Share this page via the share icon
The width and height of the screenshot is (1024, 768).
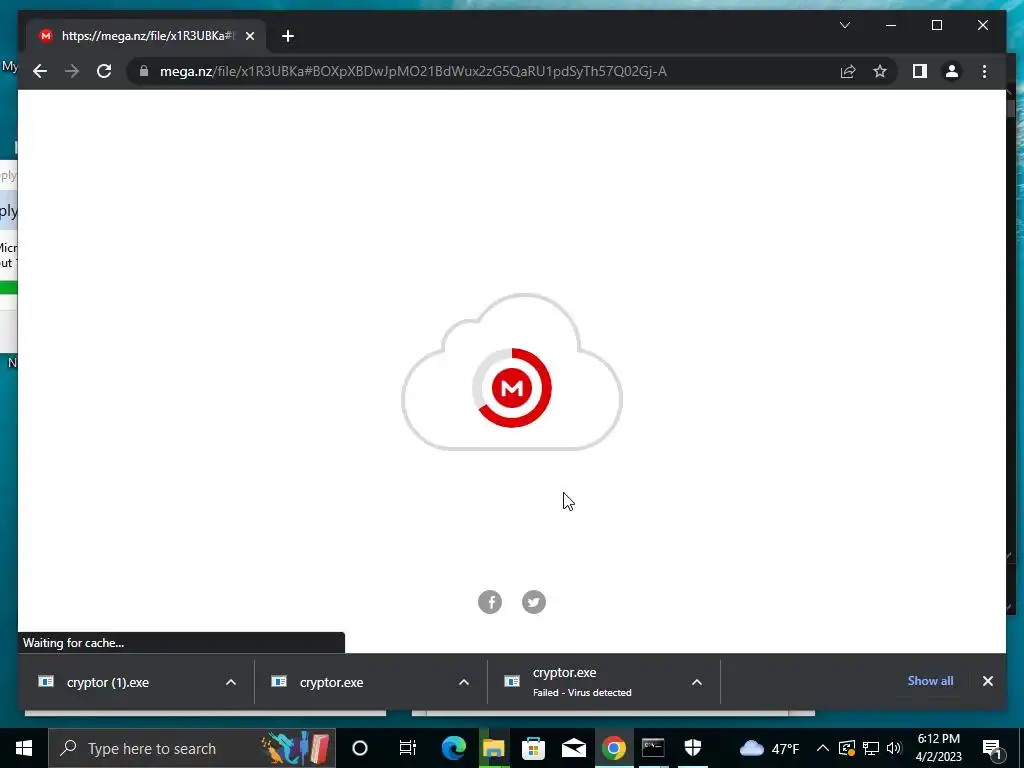click(x=848, y=71)
